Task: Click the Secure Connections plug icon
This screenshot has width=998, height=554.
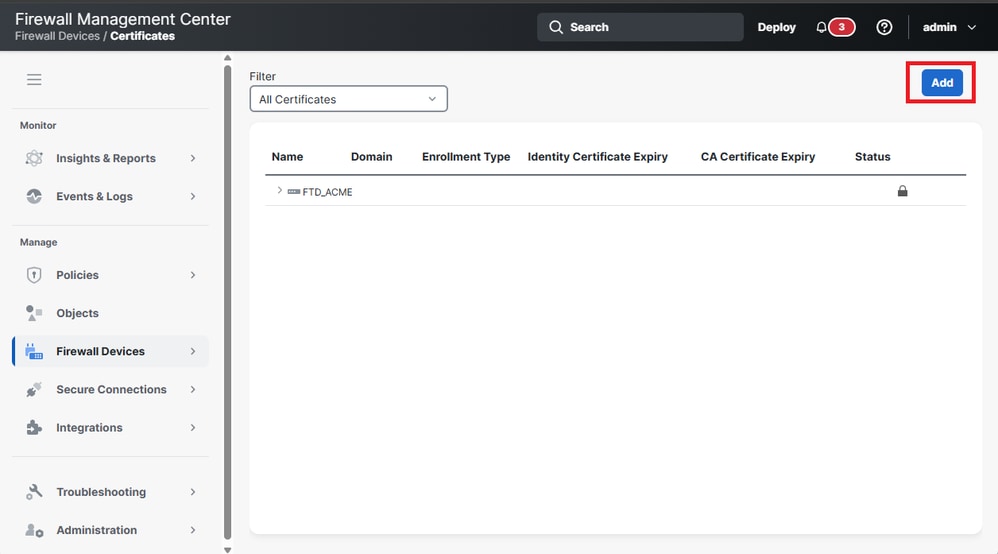Action: pyautogui.click(x=34, y=390)
